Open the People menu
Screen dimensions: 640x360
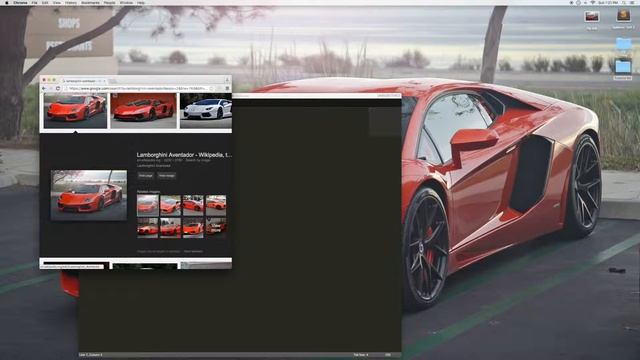click(x=109, y=2)
